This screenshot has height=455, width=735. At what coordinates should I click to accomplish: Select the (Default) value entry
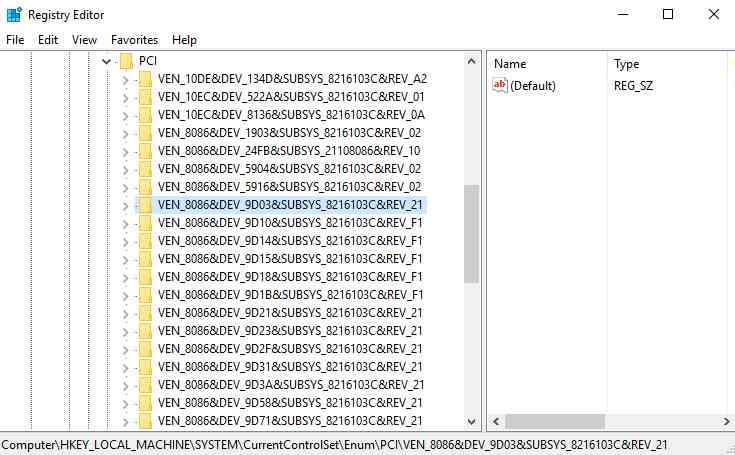coord(533,86)
